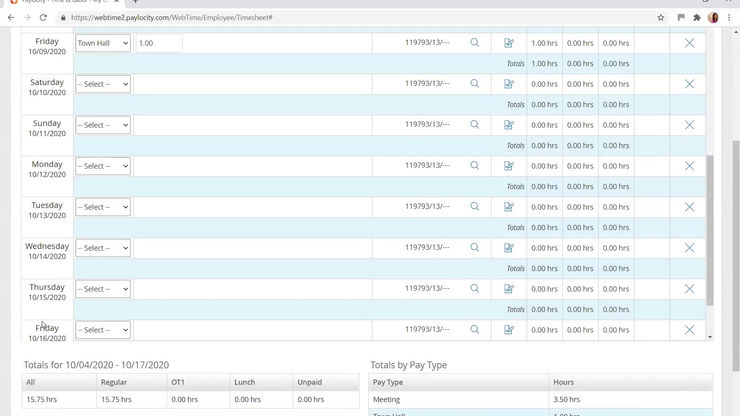Open job lookup for Saturday 10/10/2020
This screenshot has width=740, height=416.
(475, 84)
